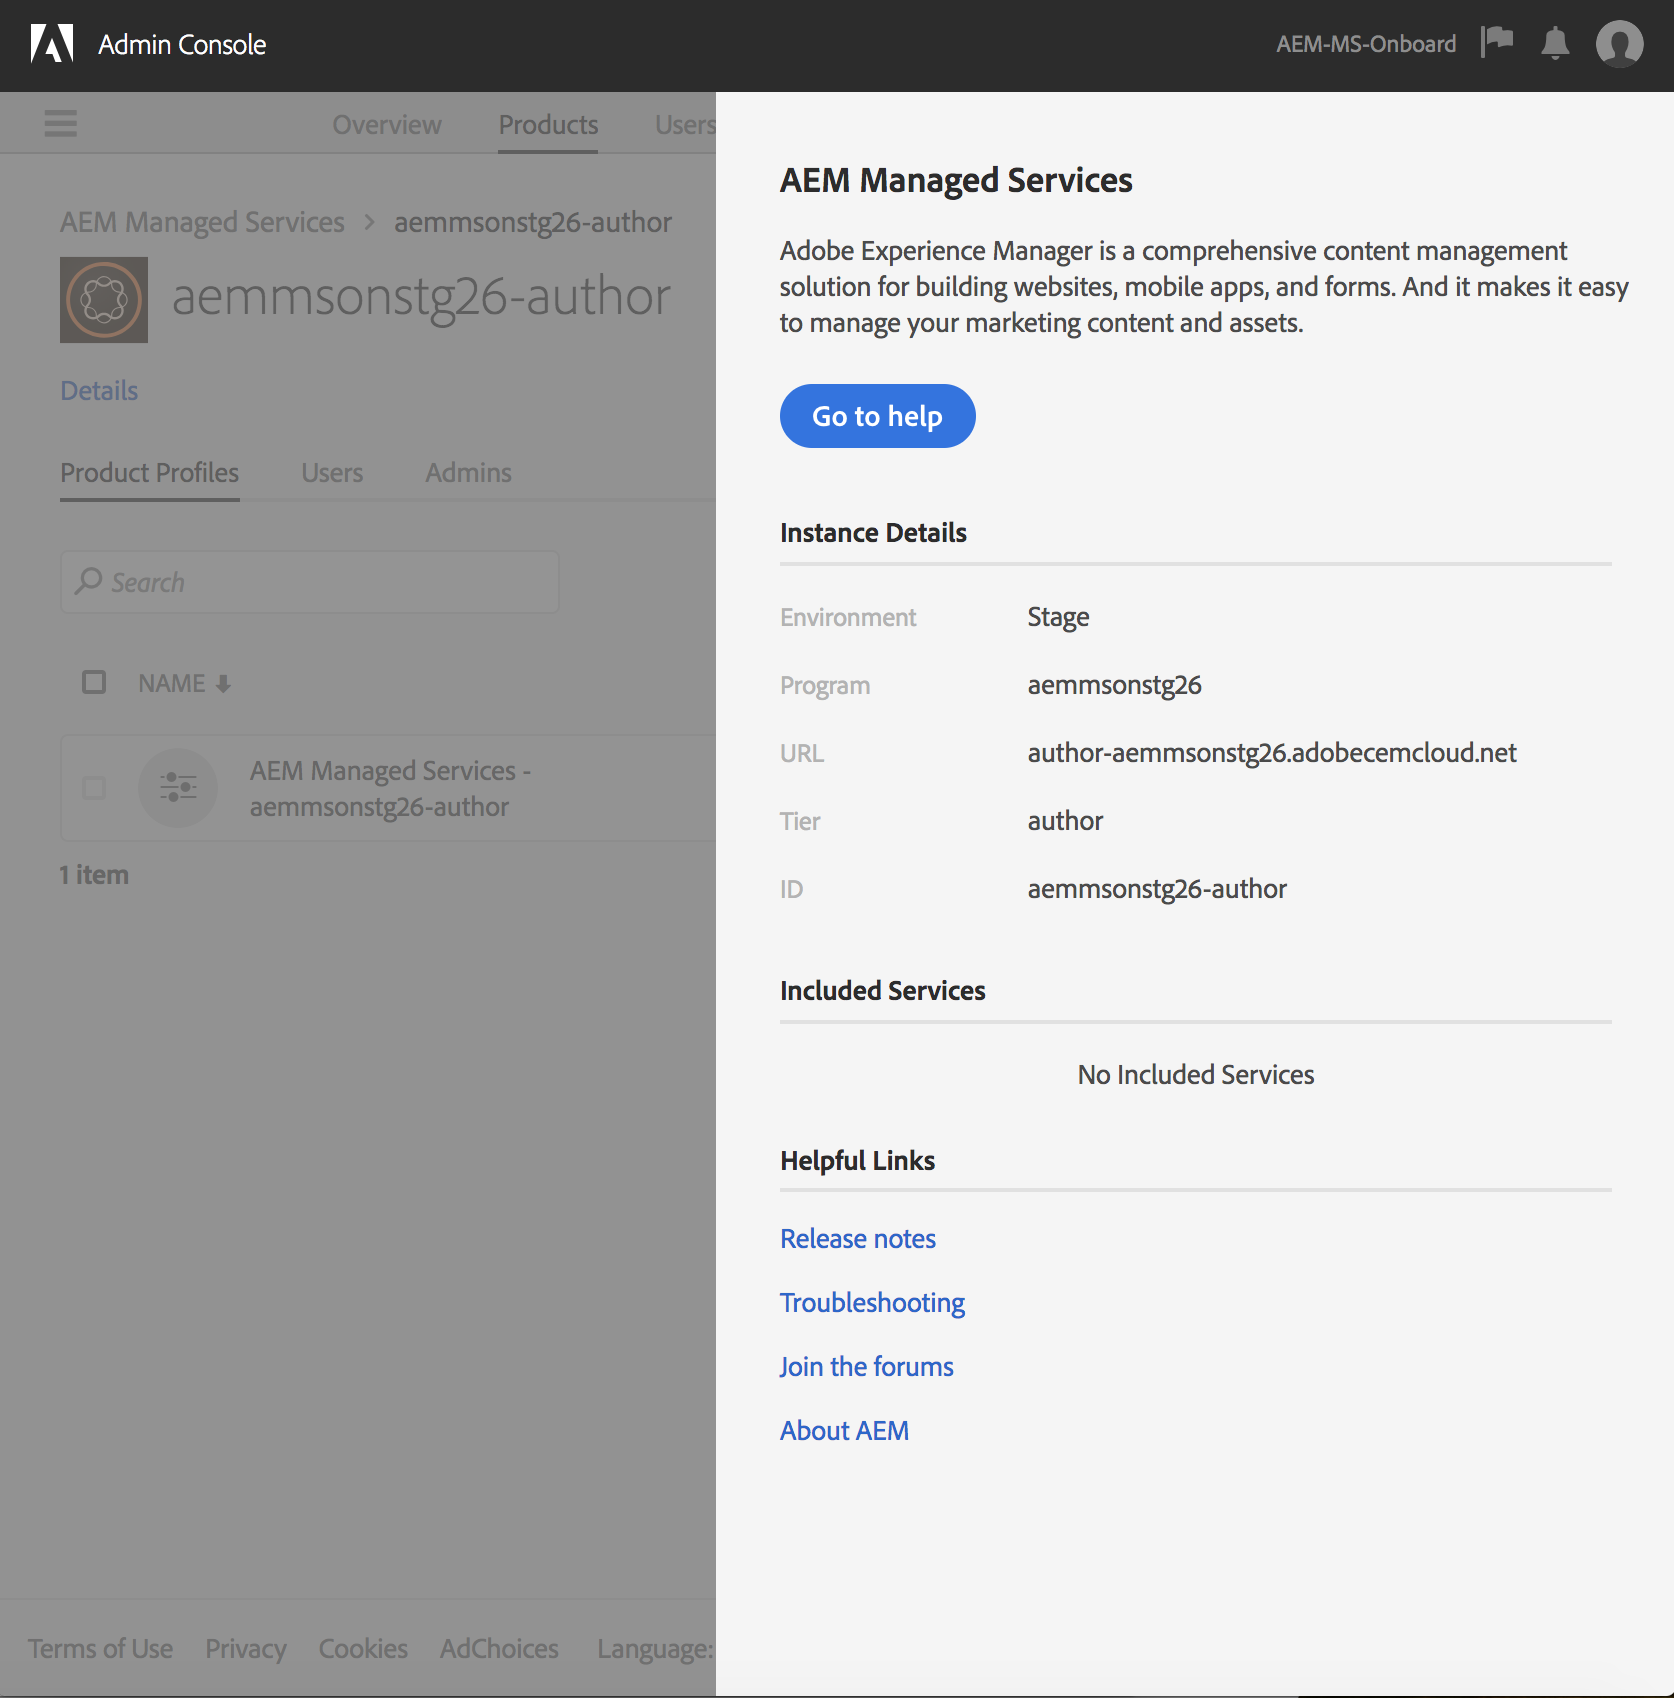Viewport: 1674px width, 1698px height.
Task: Open the notifications bell
Action: 1555,44
